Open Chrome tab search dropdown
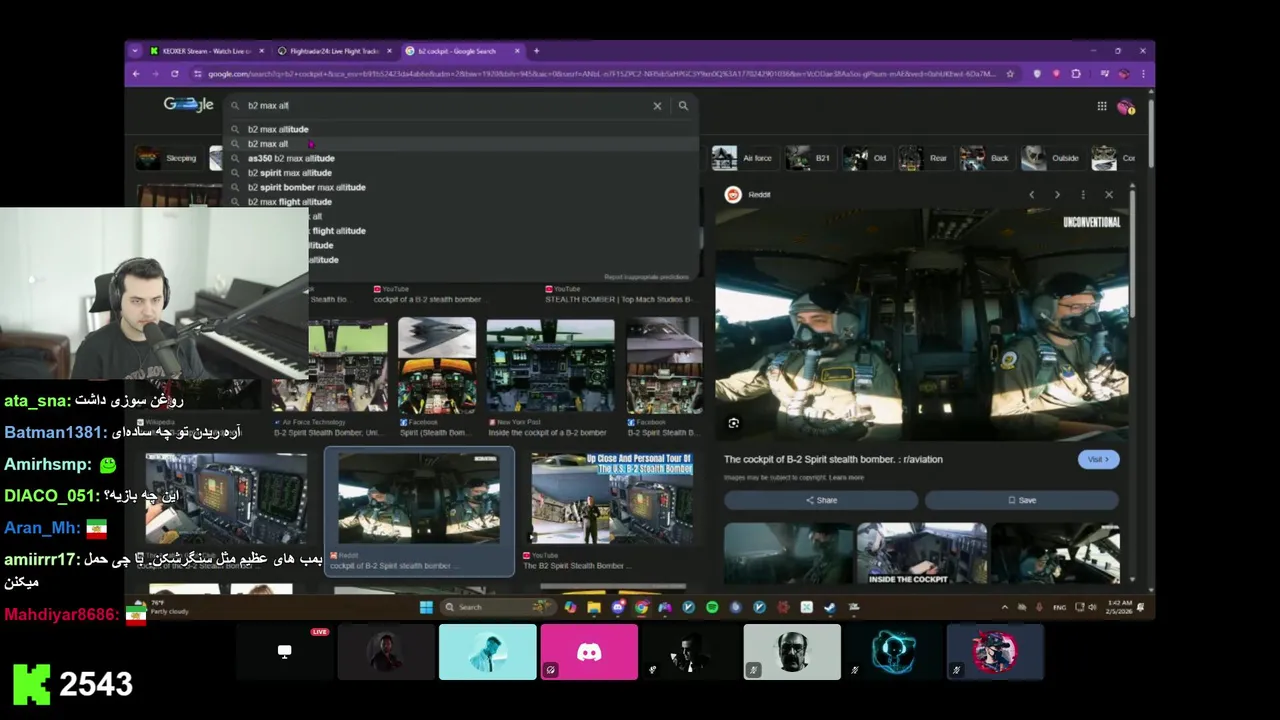Image resolution: width=1280 pixels, height=720 pixels. (136, 51)
